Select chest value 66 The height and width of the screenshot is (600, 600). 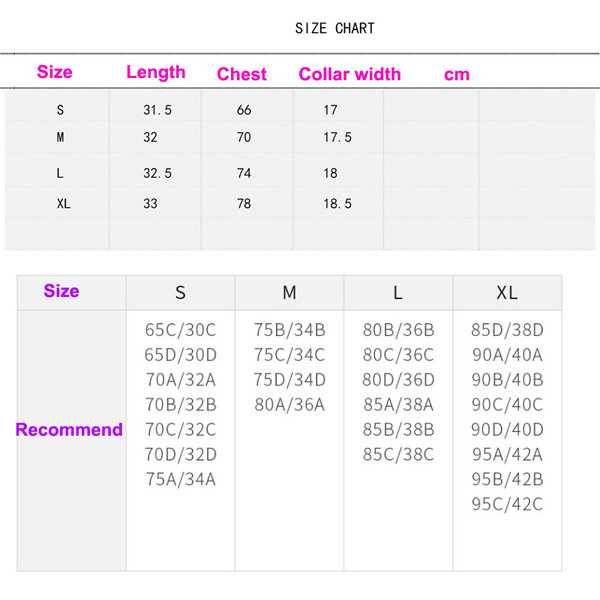click(244, 110)
